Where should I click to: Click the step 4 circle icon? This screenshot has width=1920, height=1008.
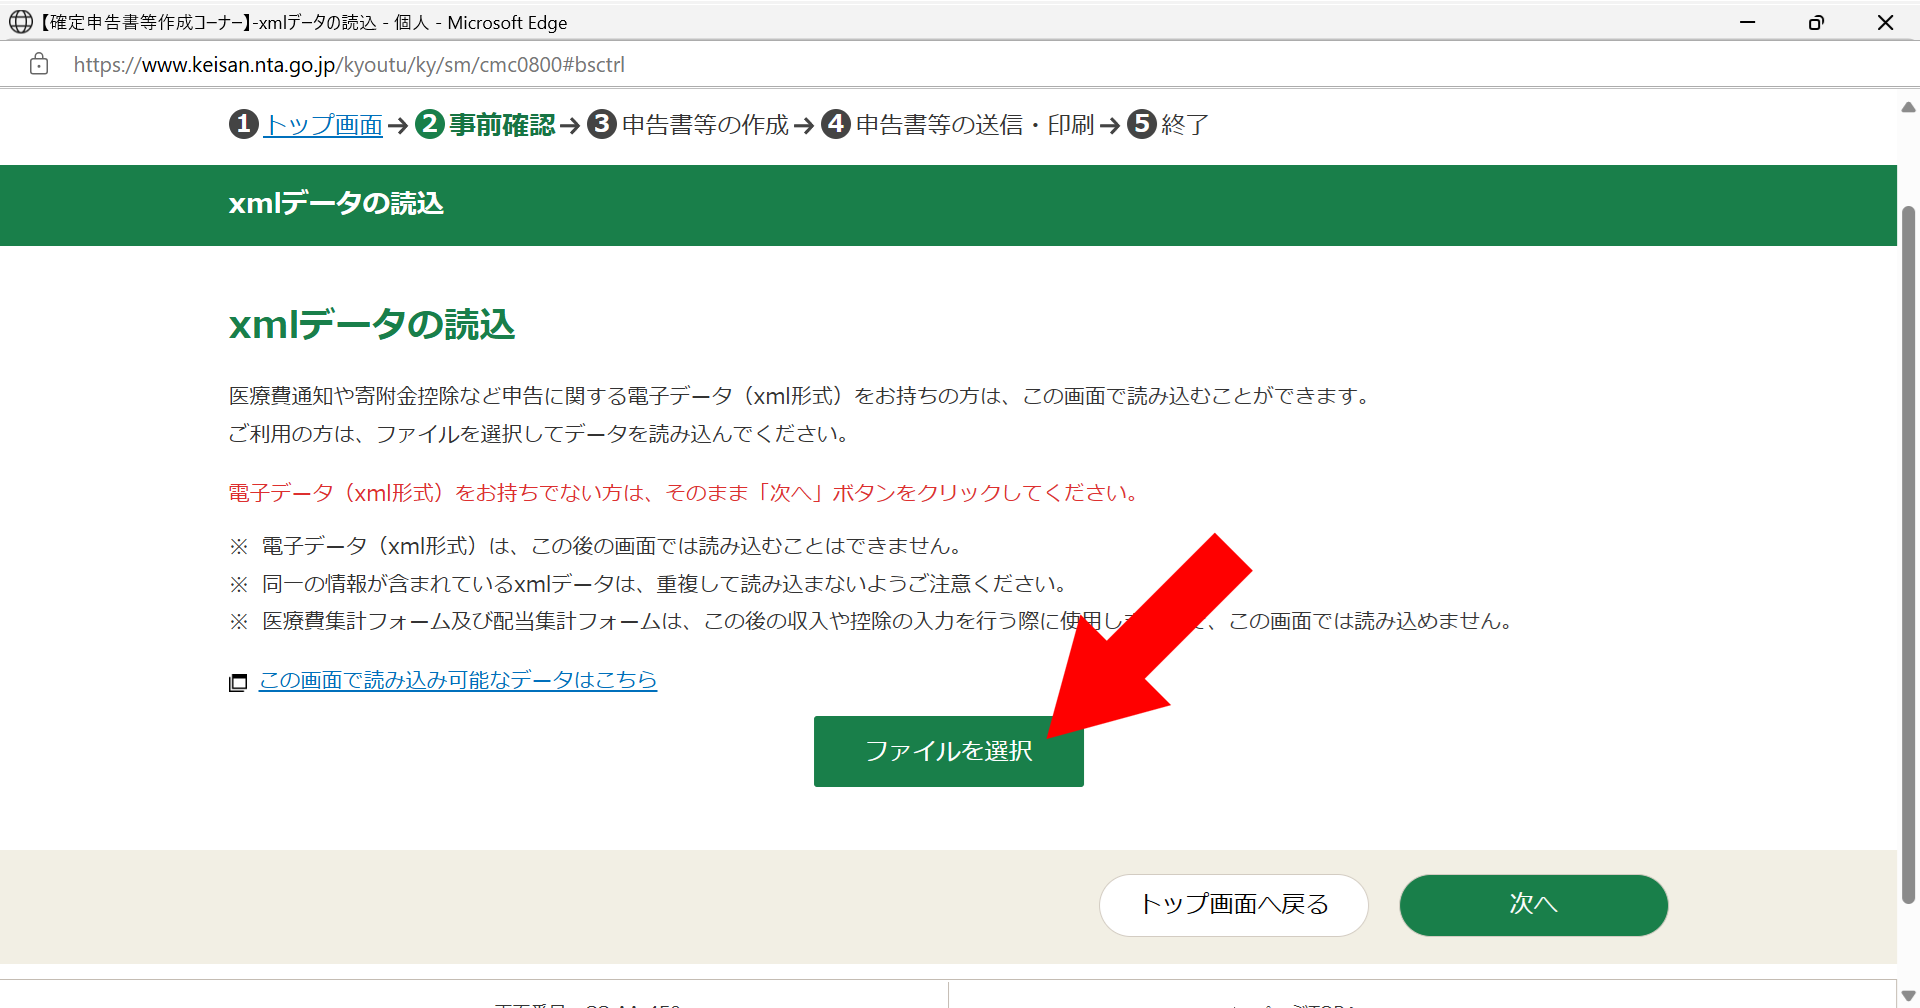836,124
